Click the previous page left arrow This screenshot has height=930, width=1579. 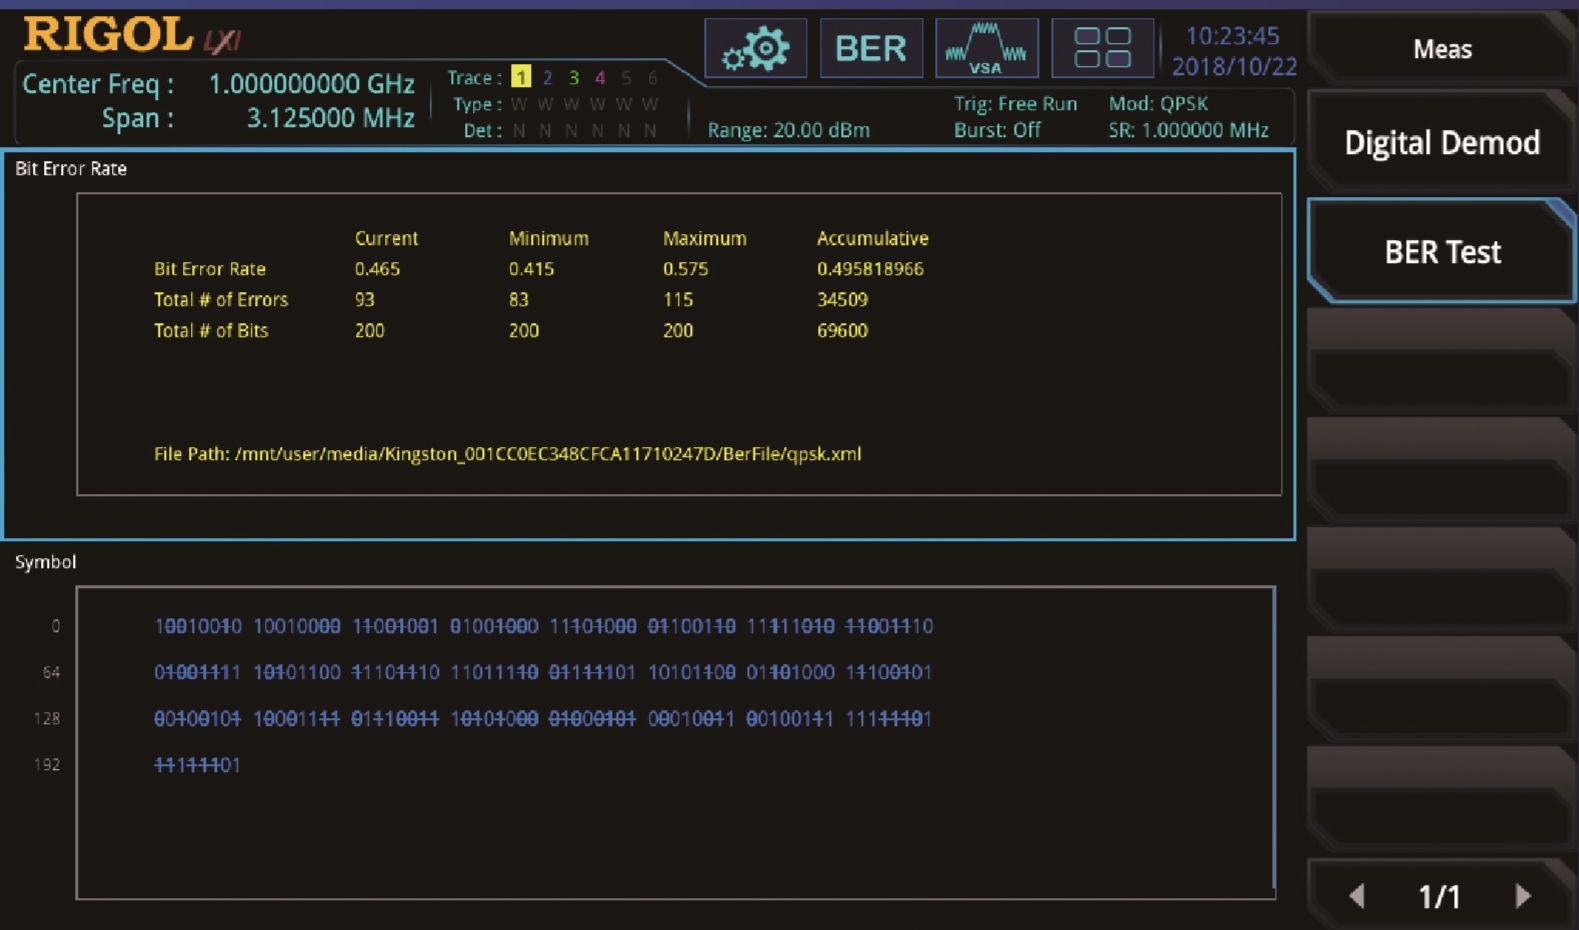(x=1357, y=895)
